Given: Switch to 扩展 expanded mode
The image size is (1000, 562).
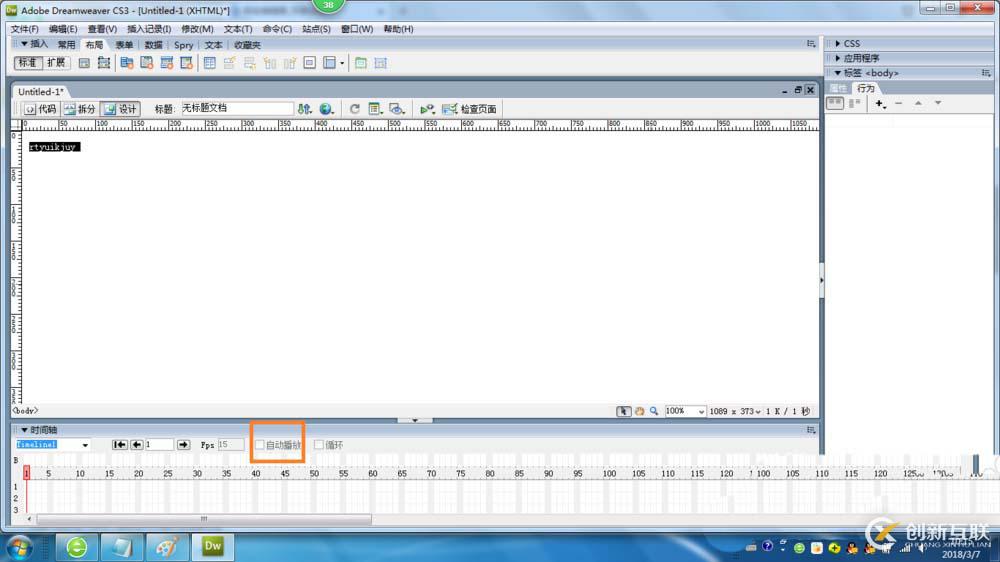Looking at the screenshot, I should (x=55, y=63).
